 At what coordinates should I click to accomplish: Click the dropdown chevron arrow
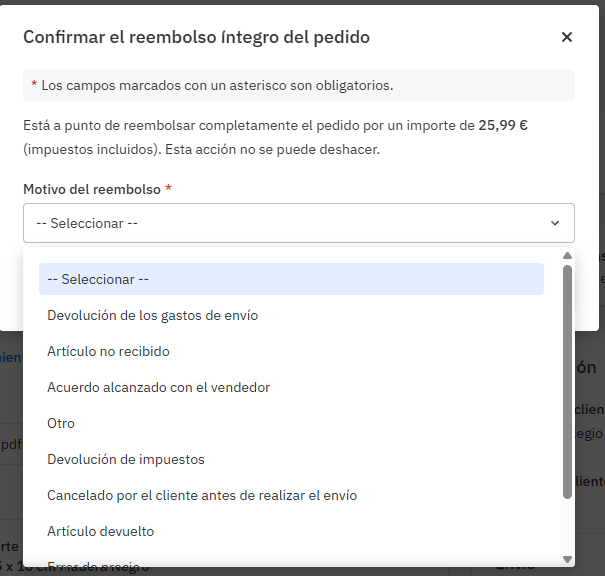[x=555, y=223]
